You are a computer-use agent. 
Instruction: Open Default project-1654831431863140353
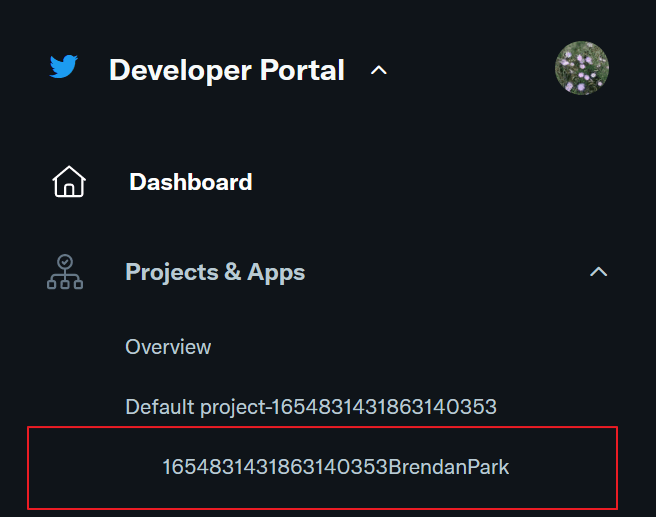tap(311, 407)
